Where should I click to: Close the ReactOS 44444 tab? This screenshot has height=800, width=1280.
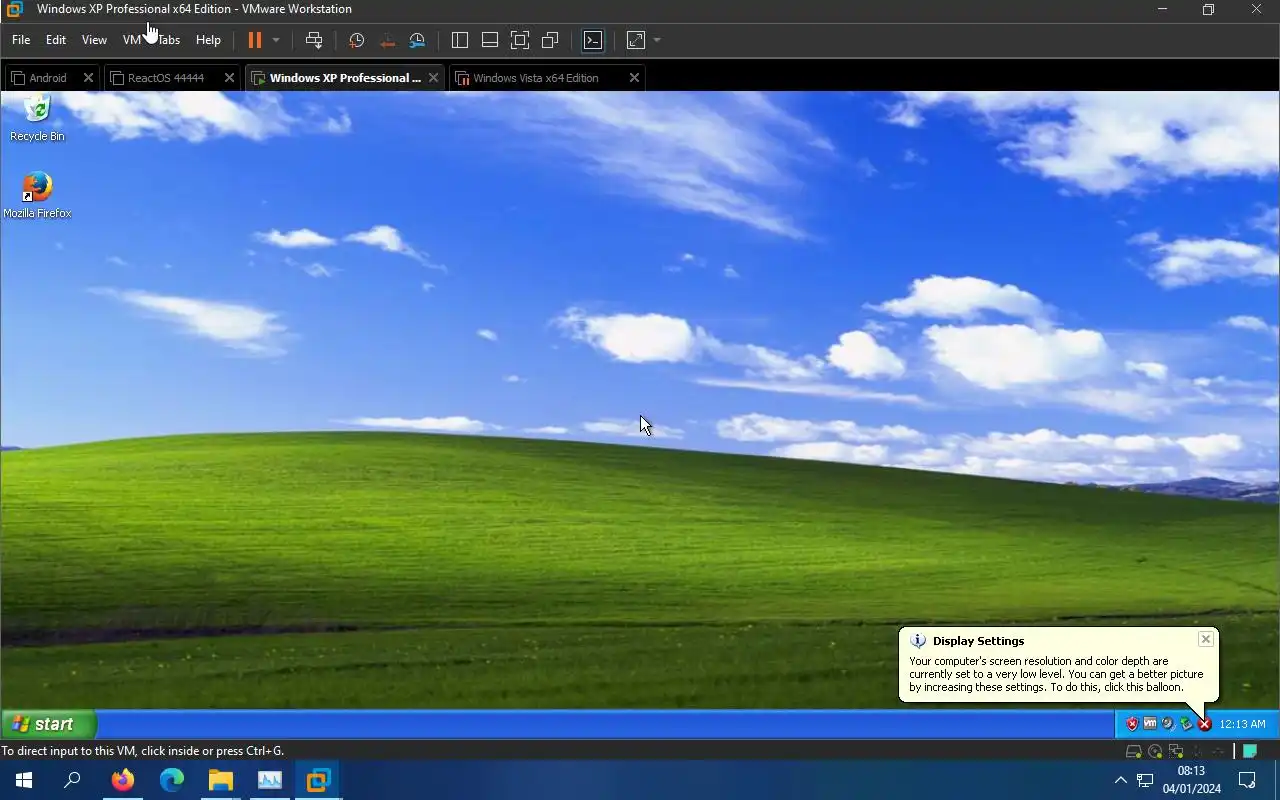(x=230, y=78)
